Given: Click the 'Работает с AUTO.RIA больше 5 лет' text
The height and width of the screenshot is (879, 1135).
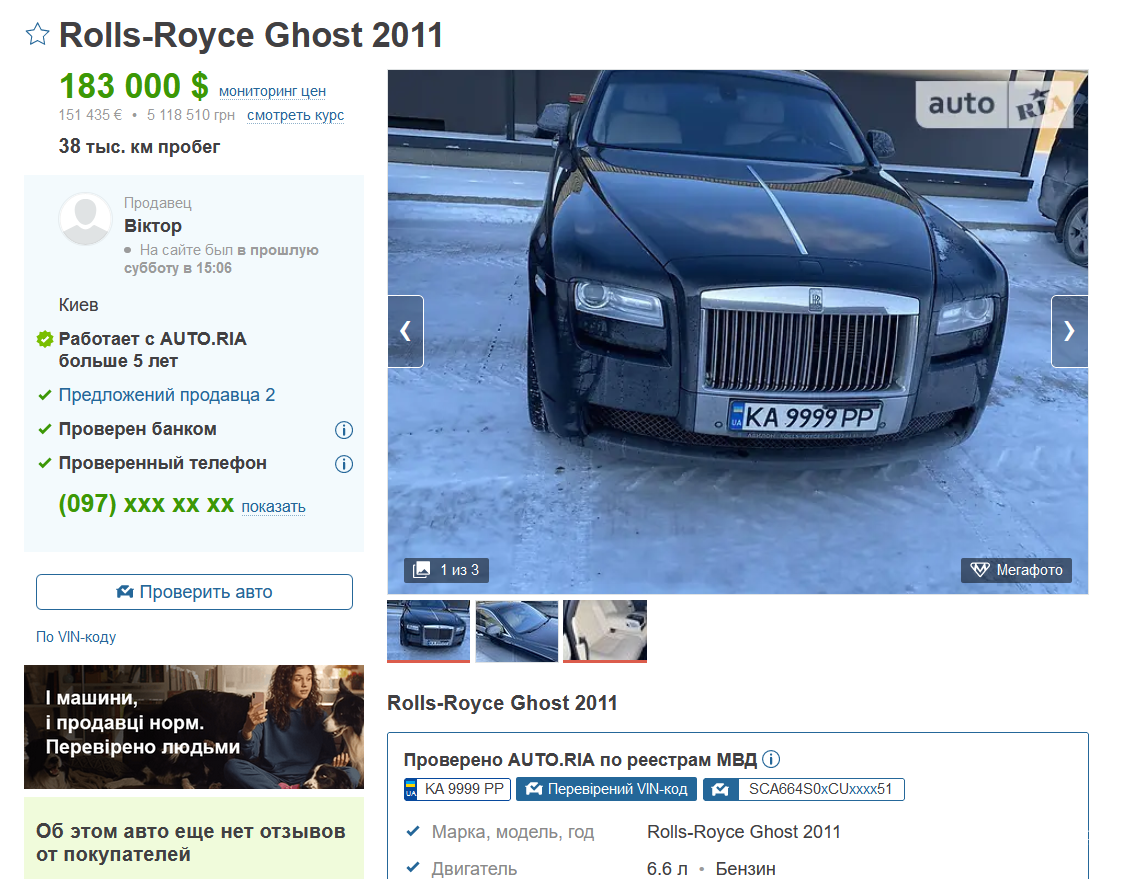Looking at the screenshot, I should point(153,350).
